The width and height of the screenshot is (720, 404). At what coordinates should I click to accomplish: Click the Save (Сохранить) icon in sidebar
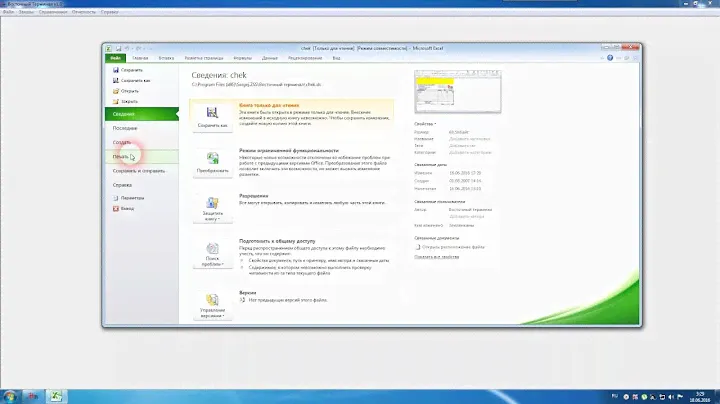coord(114,69)
